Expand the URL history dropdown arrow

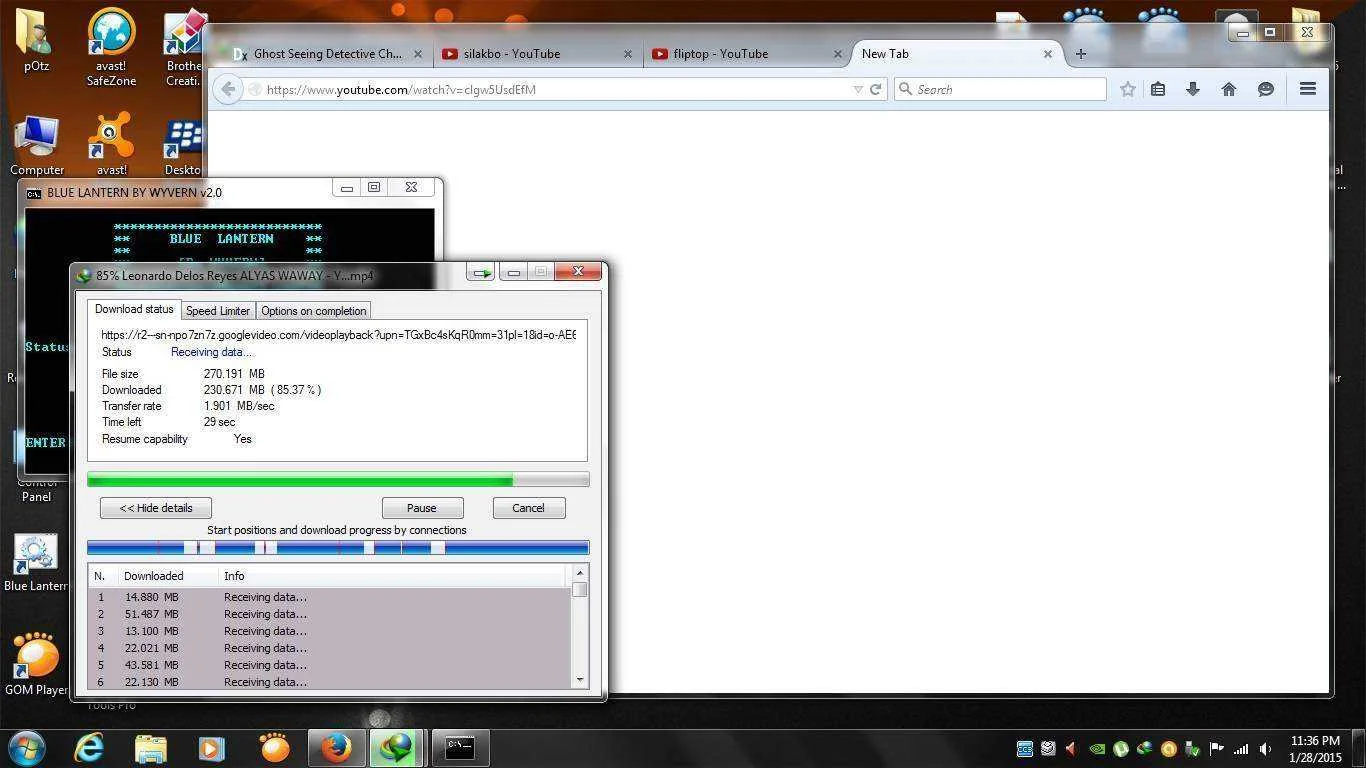(857, 89)
